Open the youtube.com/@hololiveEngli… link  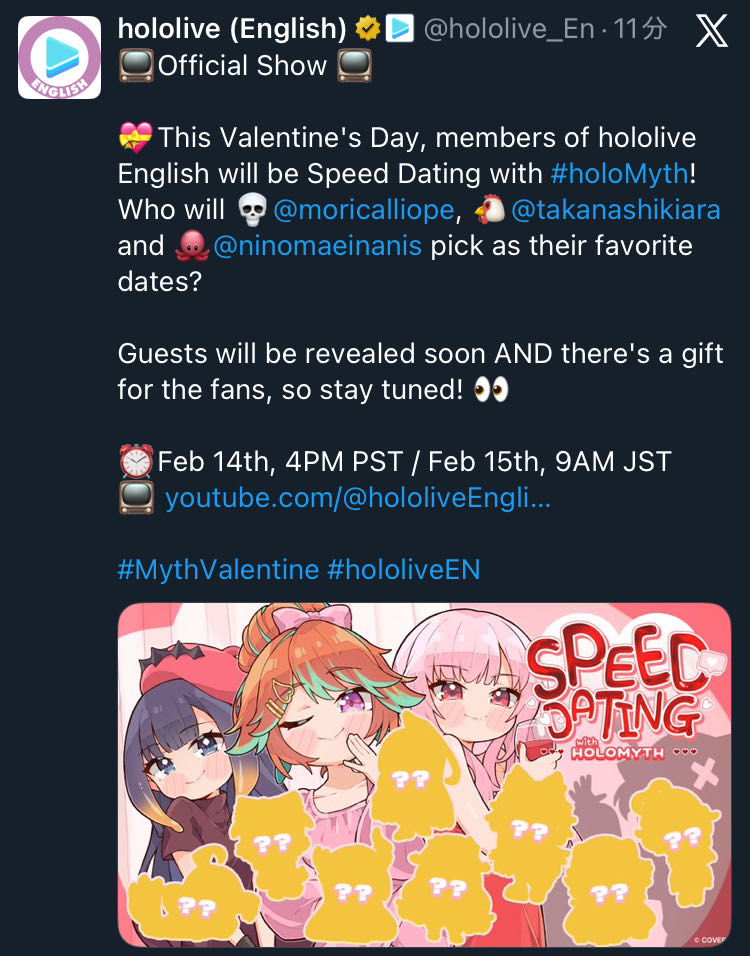(x=357, y=498)
